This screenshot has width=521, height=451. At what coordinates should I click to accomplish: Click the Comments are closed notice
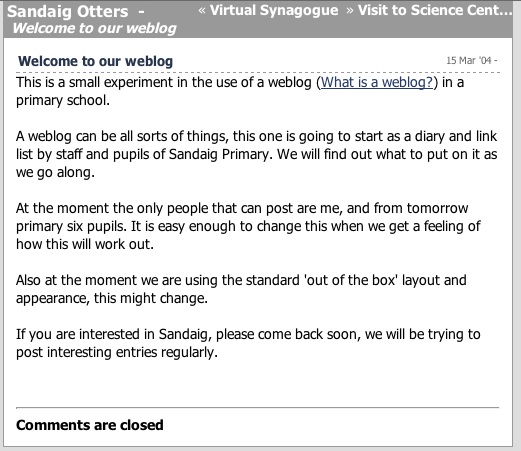coord(90,425)
